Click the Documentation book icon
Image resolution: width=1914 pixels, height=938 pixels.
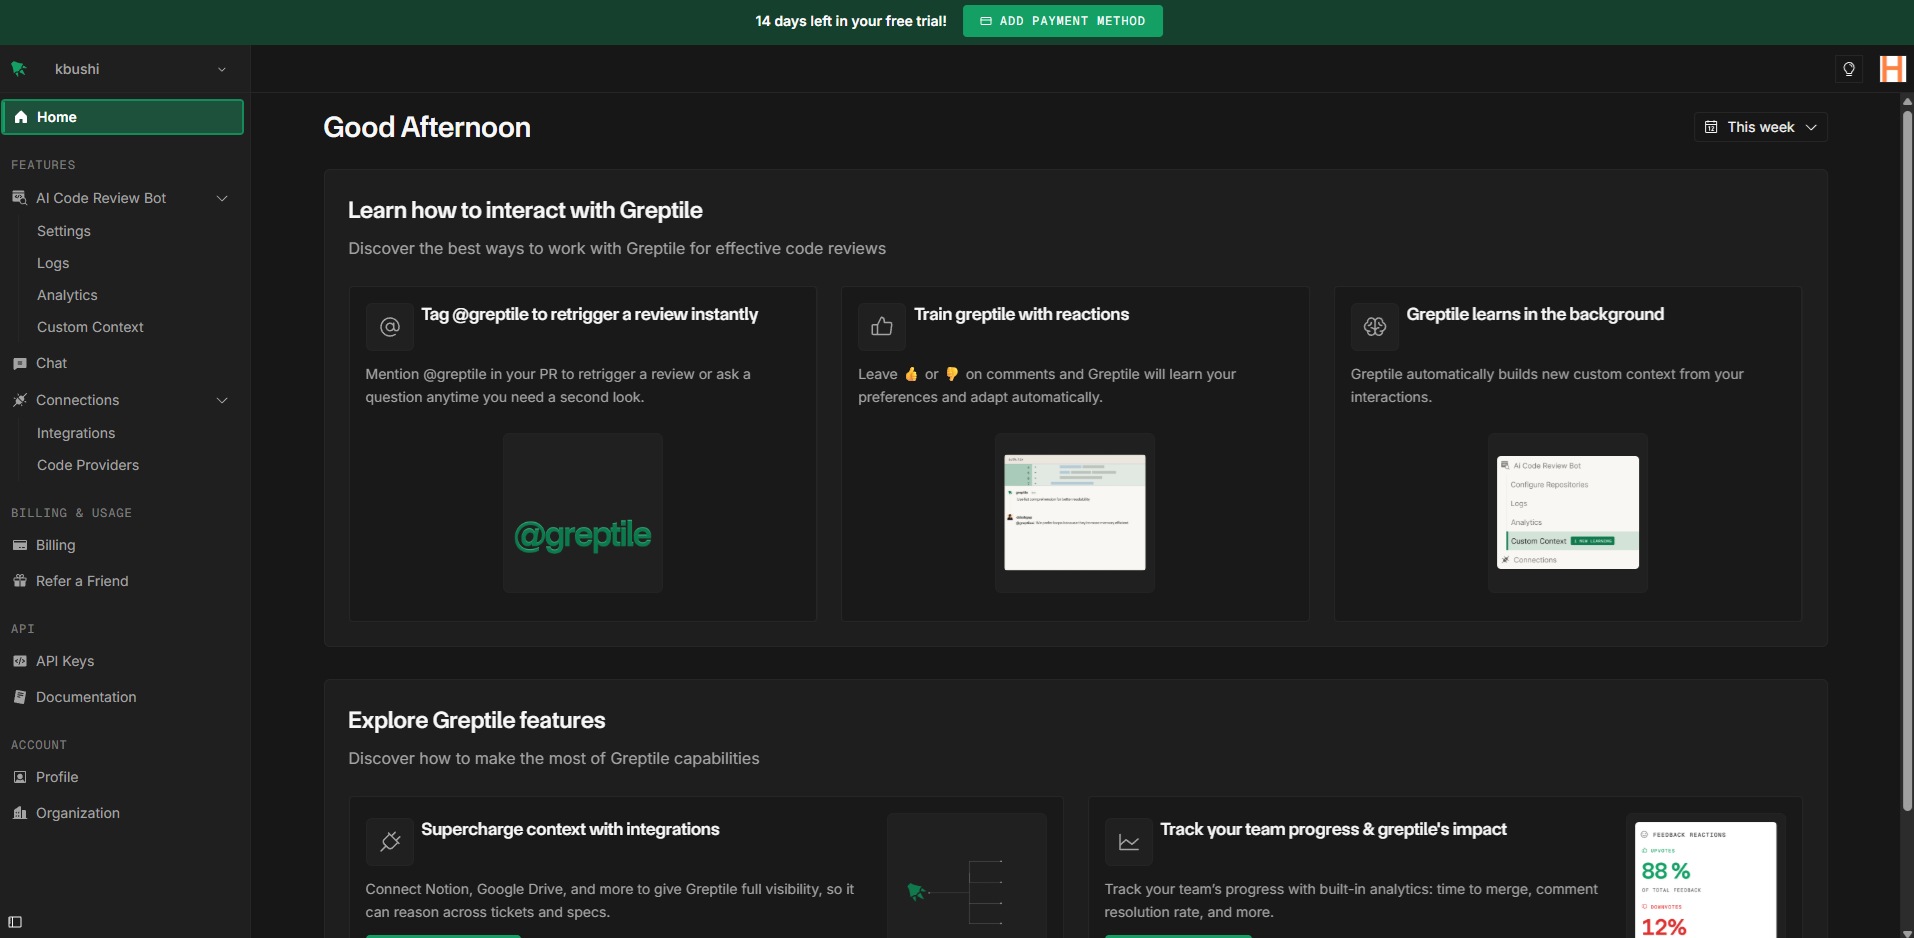point(19,697)
